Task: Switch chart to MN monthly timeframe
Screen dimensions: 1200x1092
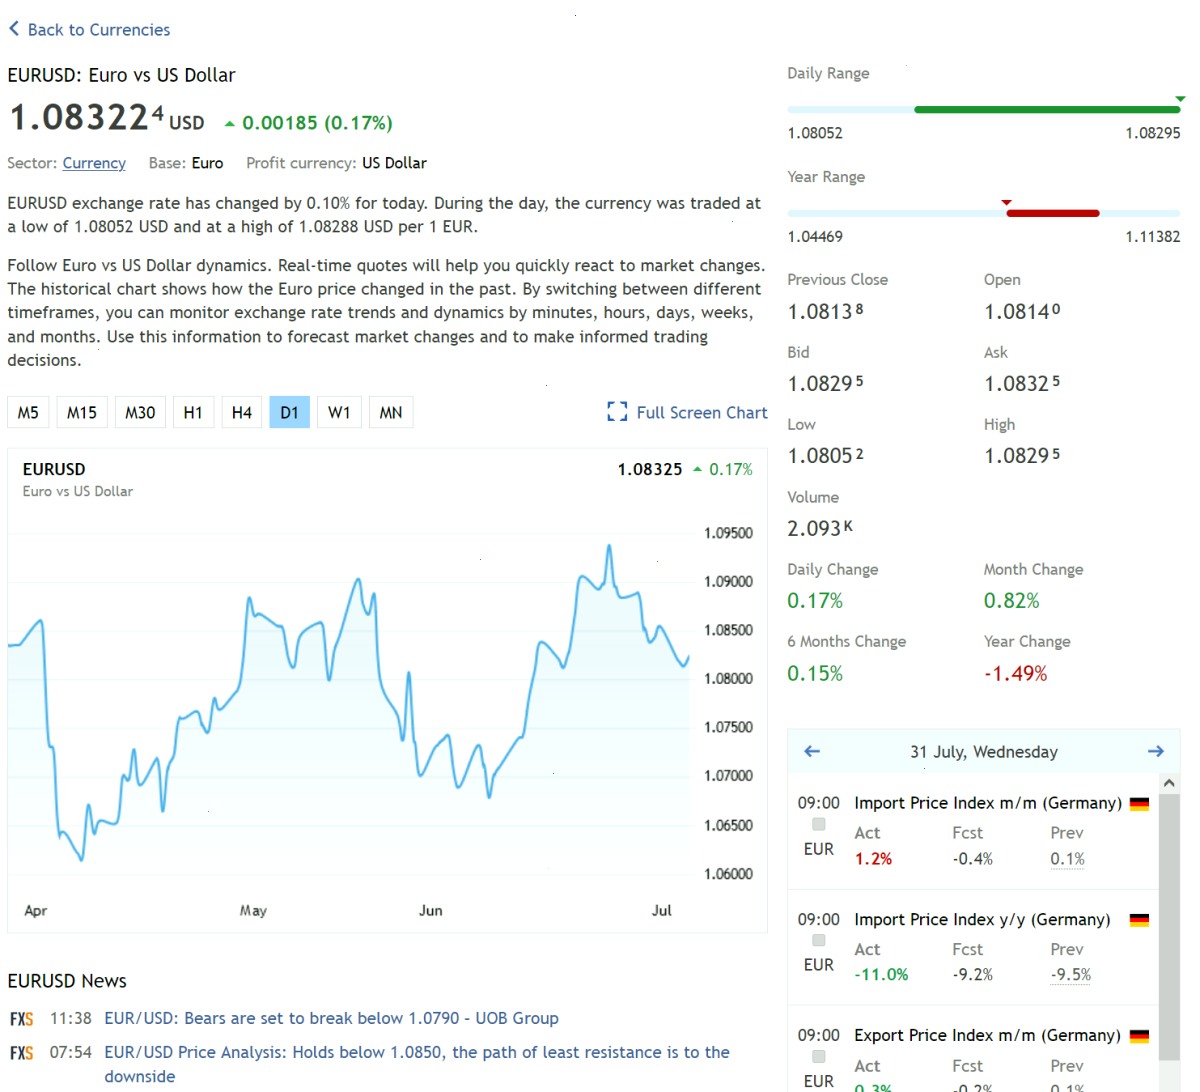Action: tap(391, 412)
